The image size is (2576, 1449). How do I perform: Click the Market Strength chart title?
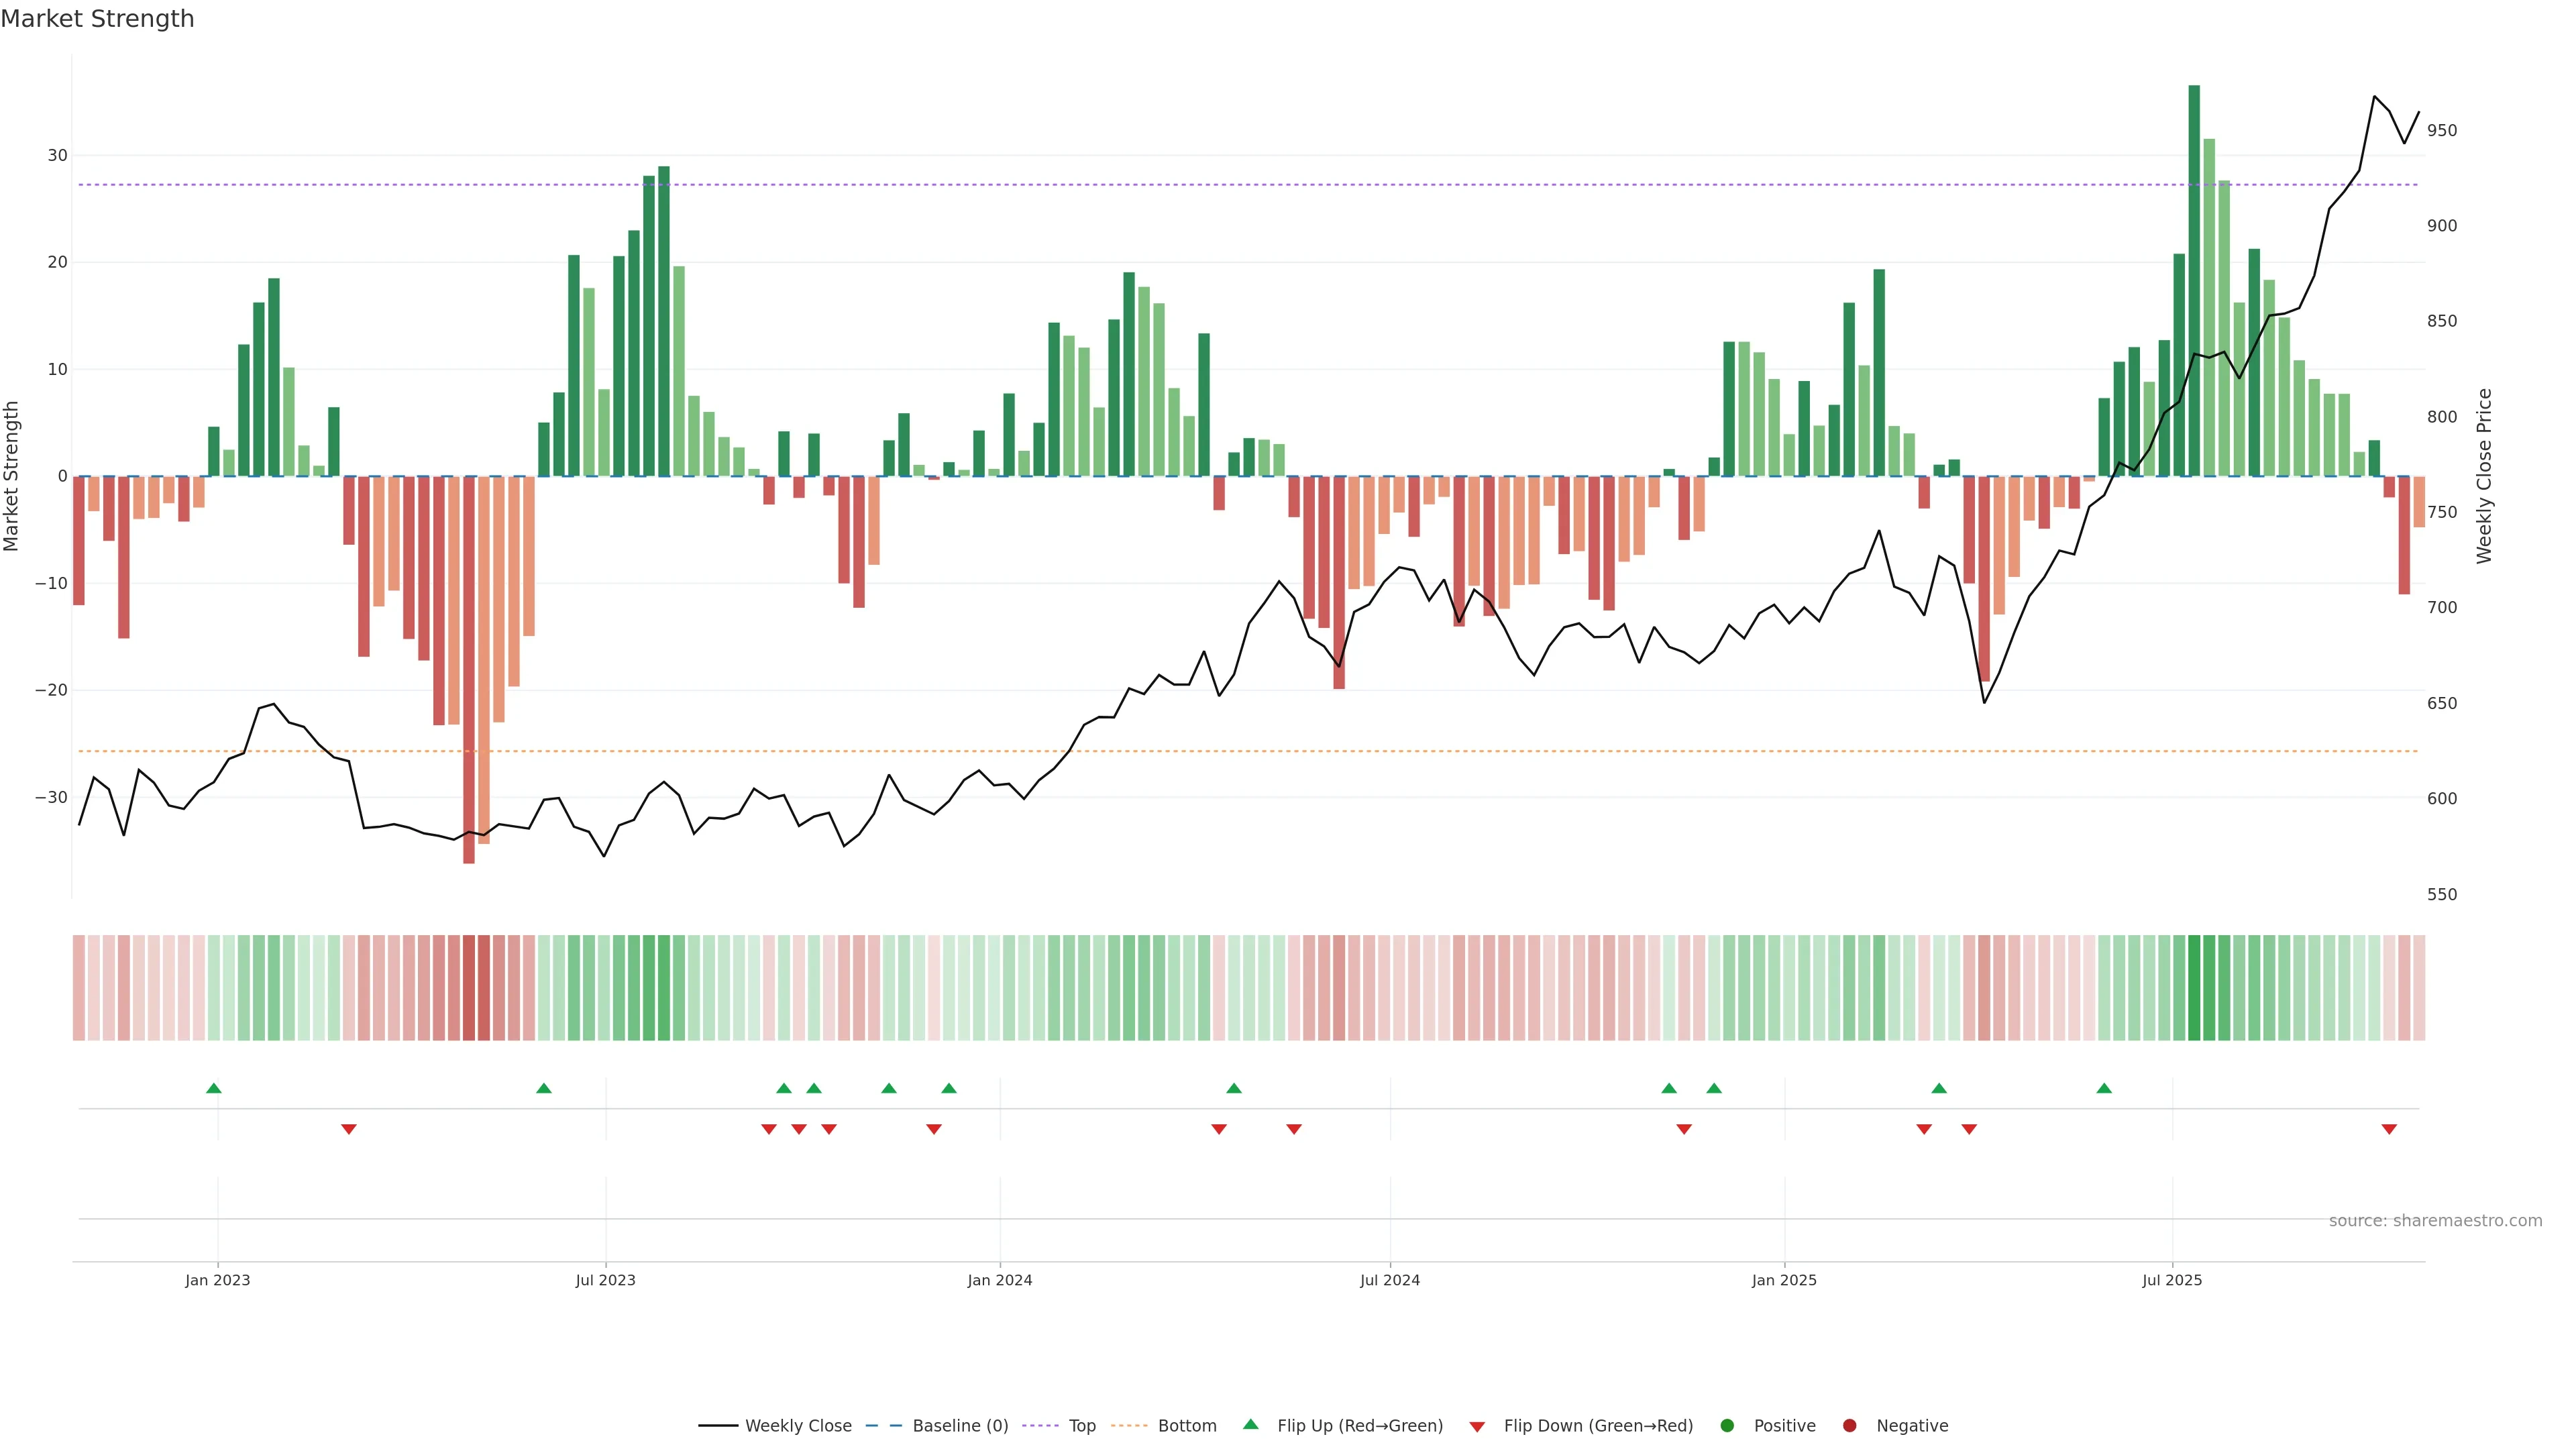(x=97, y=19)
